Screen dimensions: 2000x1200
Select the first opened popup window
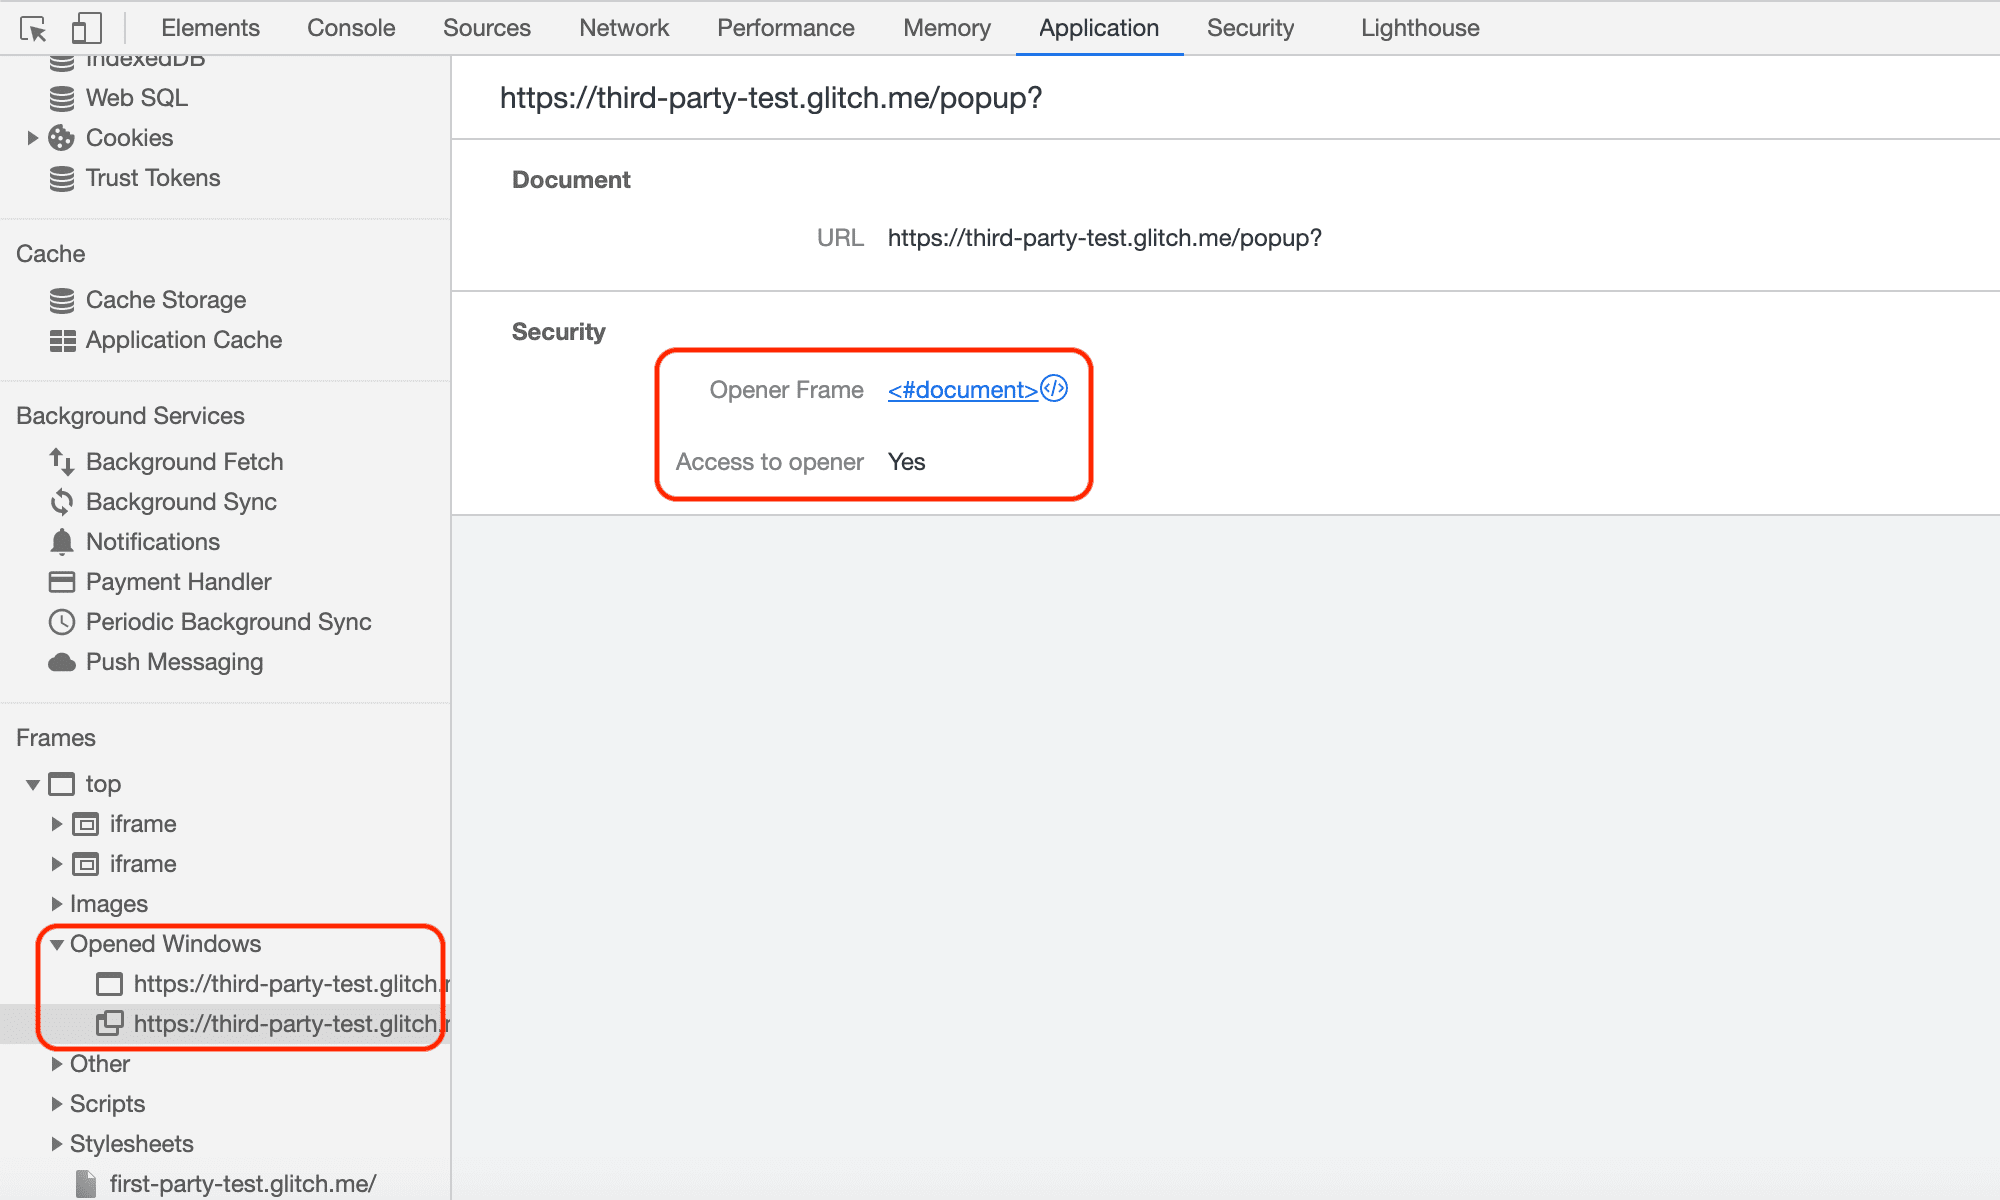click(271, 984)
